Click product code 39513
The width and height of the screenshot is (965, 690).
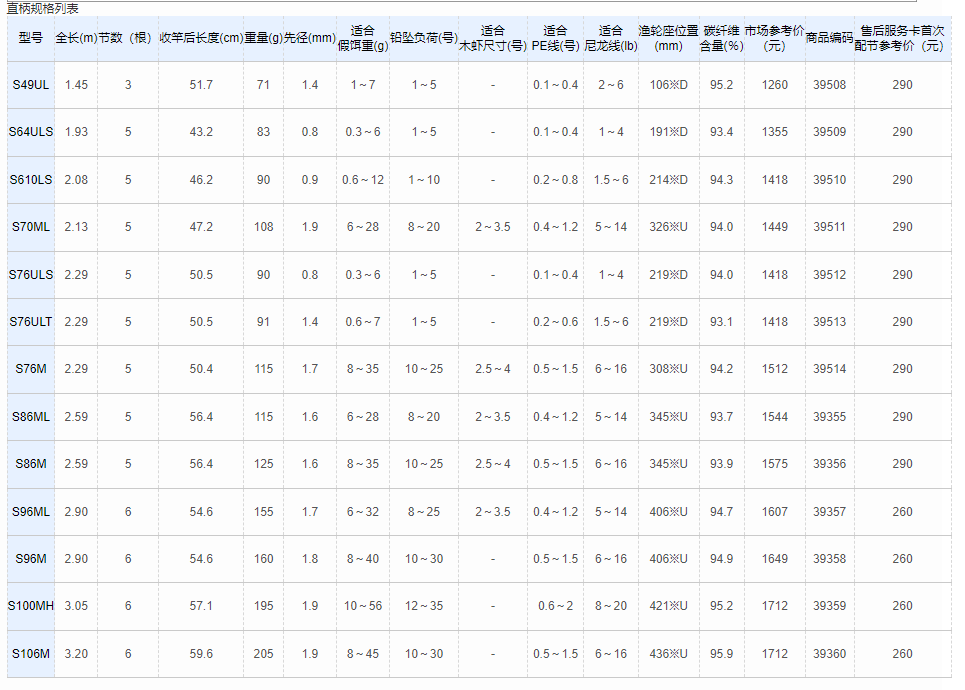(x=830, y=321)
